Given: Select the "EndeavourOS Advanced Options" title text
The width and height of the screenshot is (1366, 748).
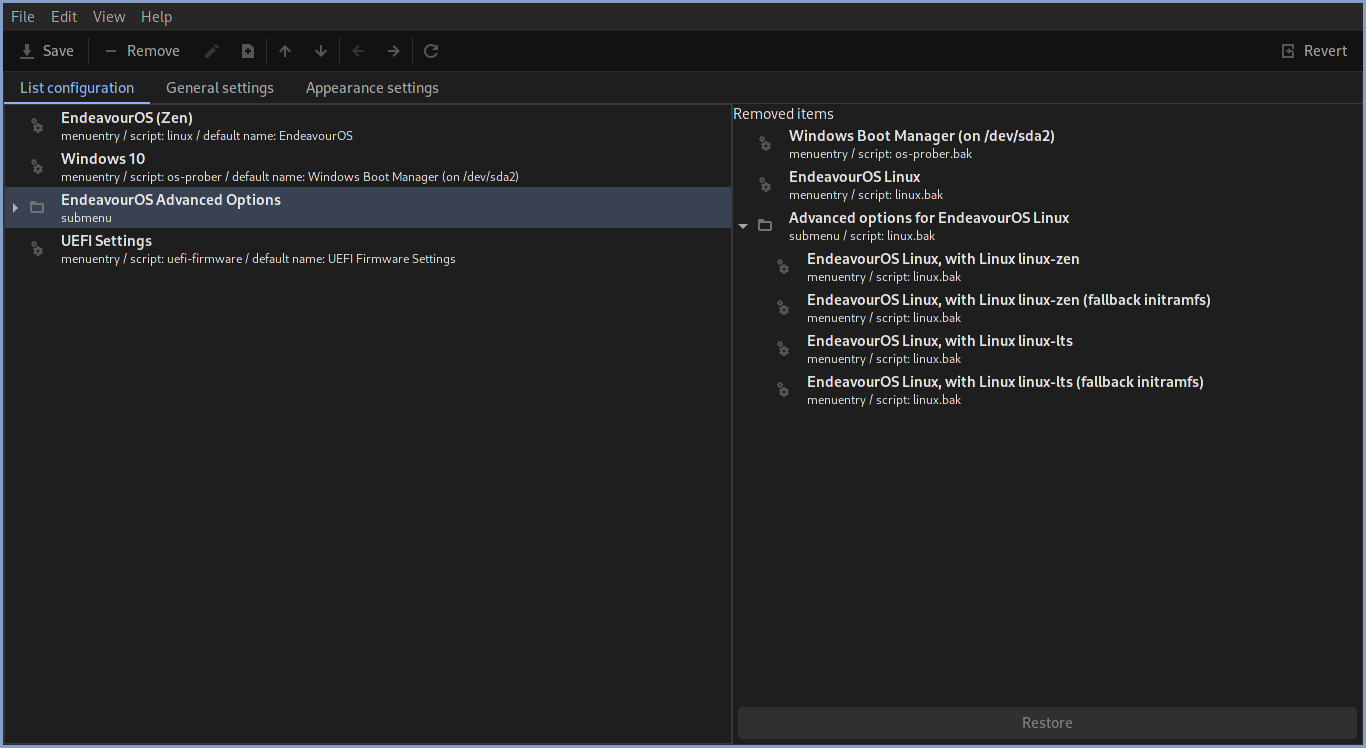Looking at the screenshot, I should (x=171, y=200).
